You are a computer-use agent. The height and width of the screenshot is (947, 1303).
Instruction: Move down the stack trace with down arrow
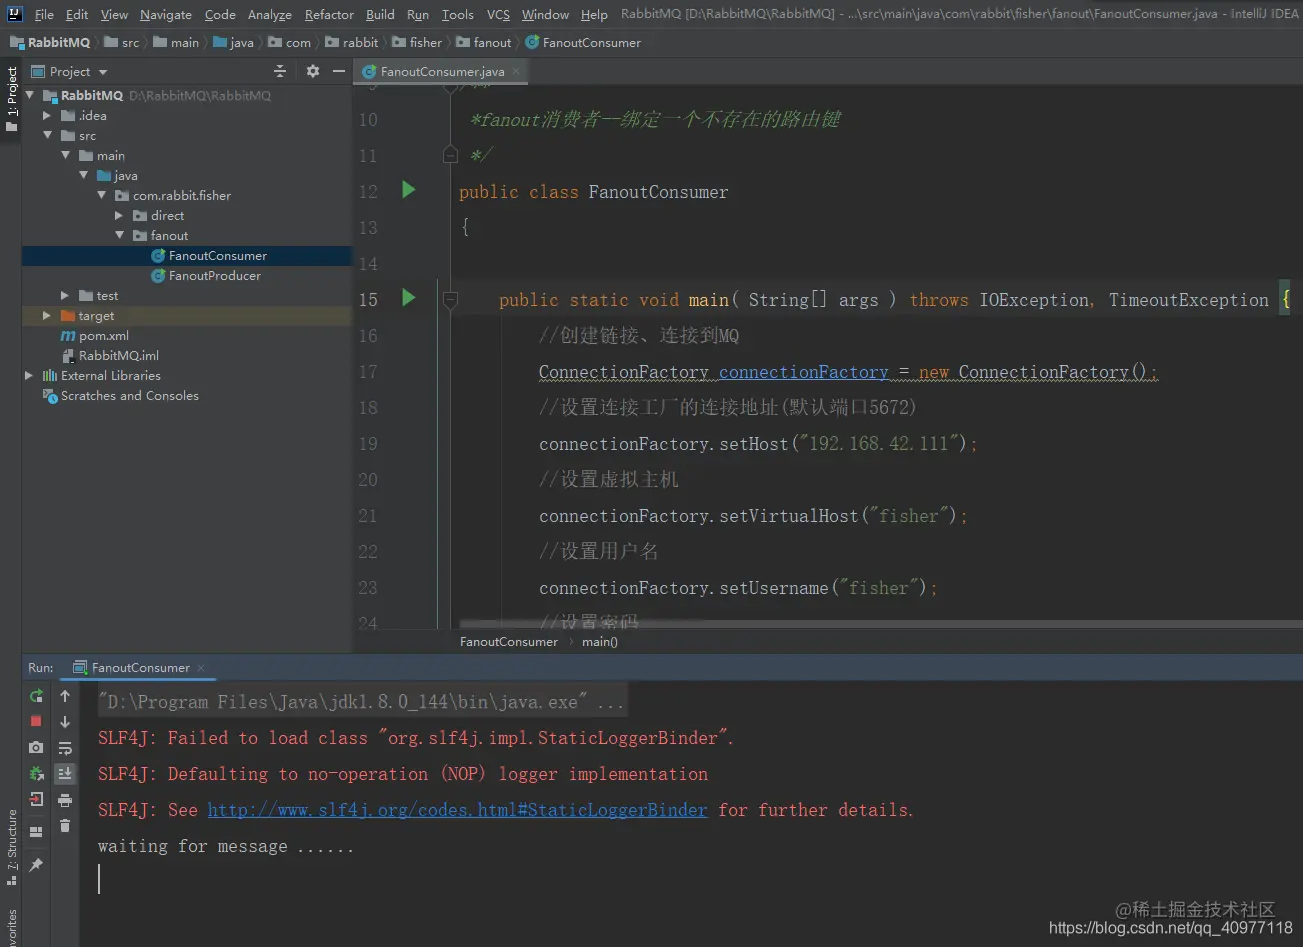point(65,721)
